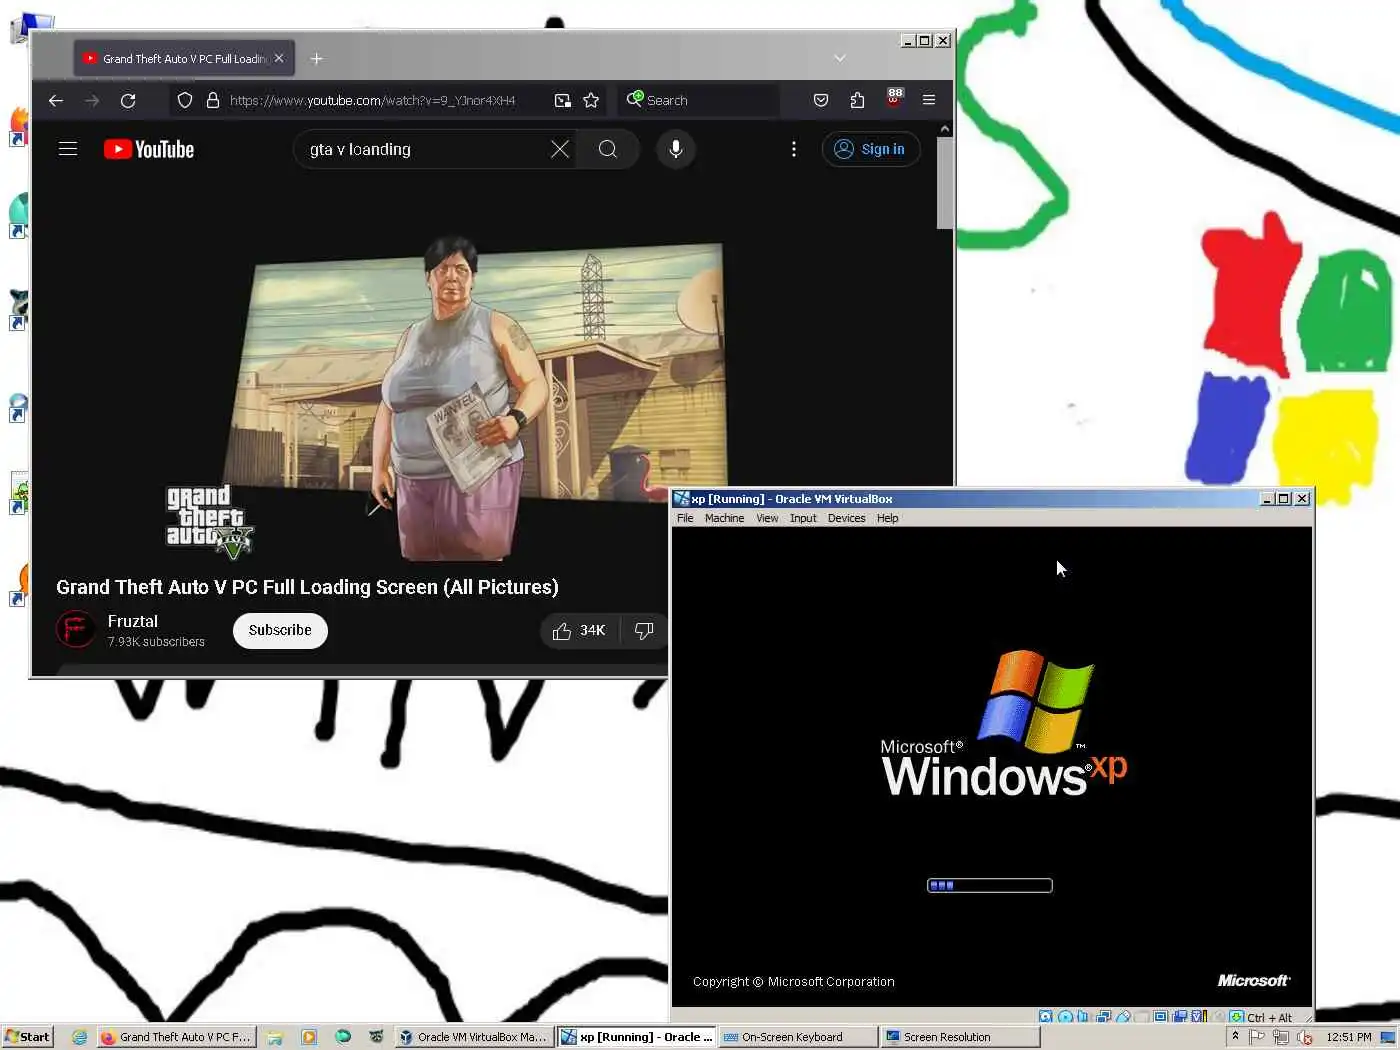This screenshot has width=1400, height=1050.
Task: Open the VirtualBox Input menu
Action: coord(803,518)
